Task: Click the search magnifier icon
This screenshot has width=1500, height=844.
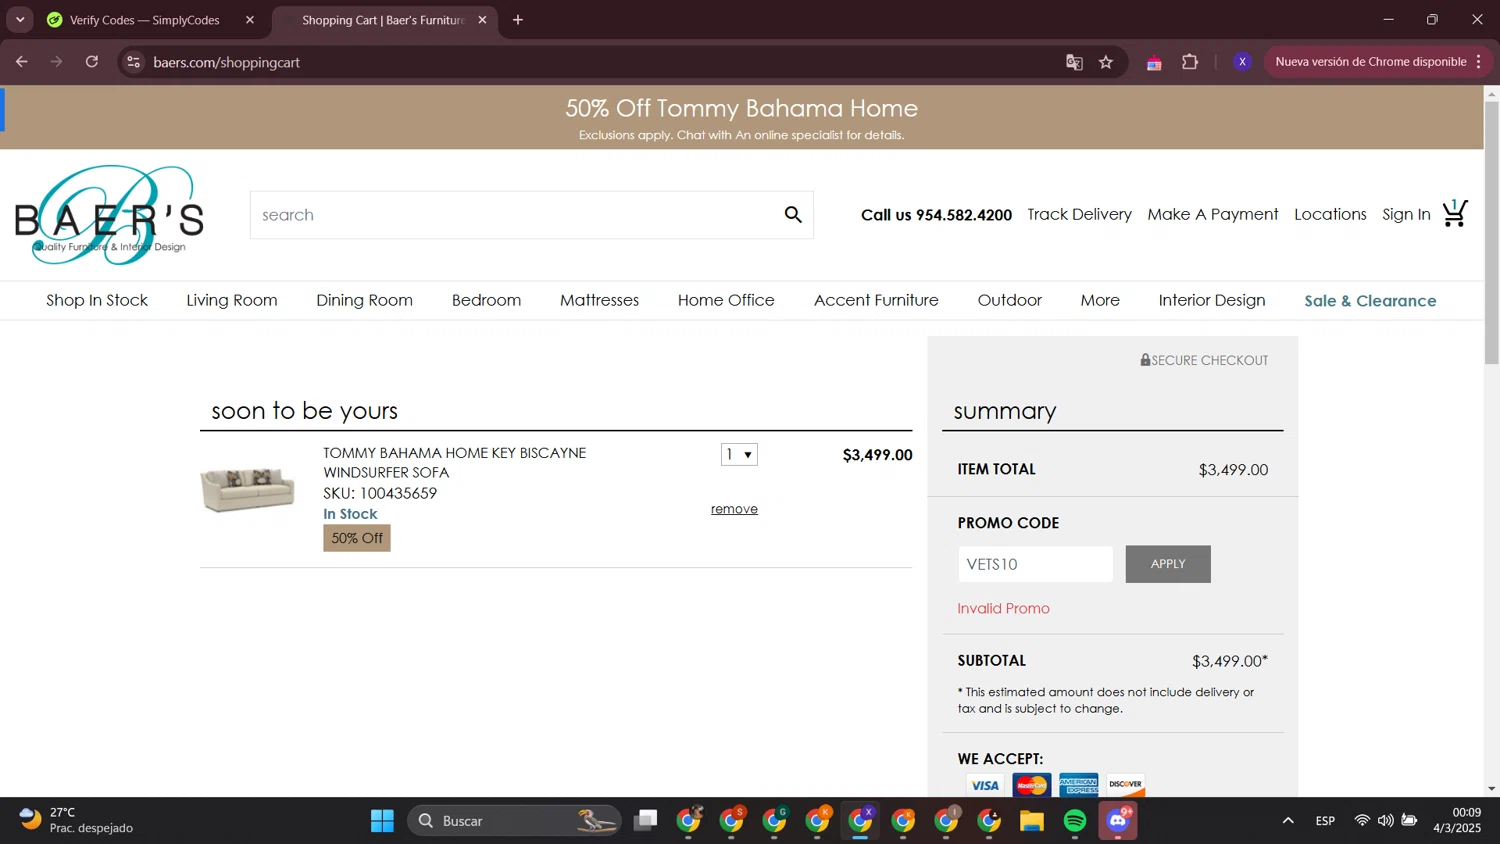Action: (x=793, y=214)
